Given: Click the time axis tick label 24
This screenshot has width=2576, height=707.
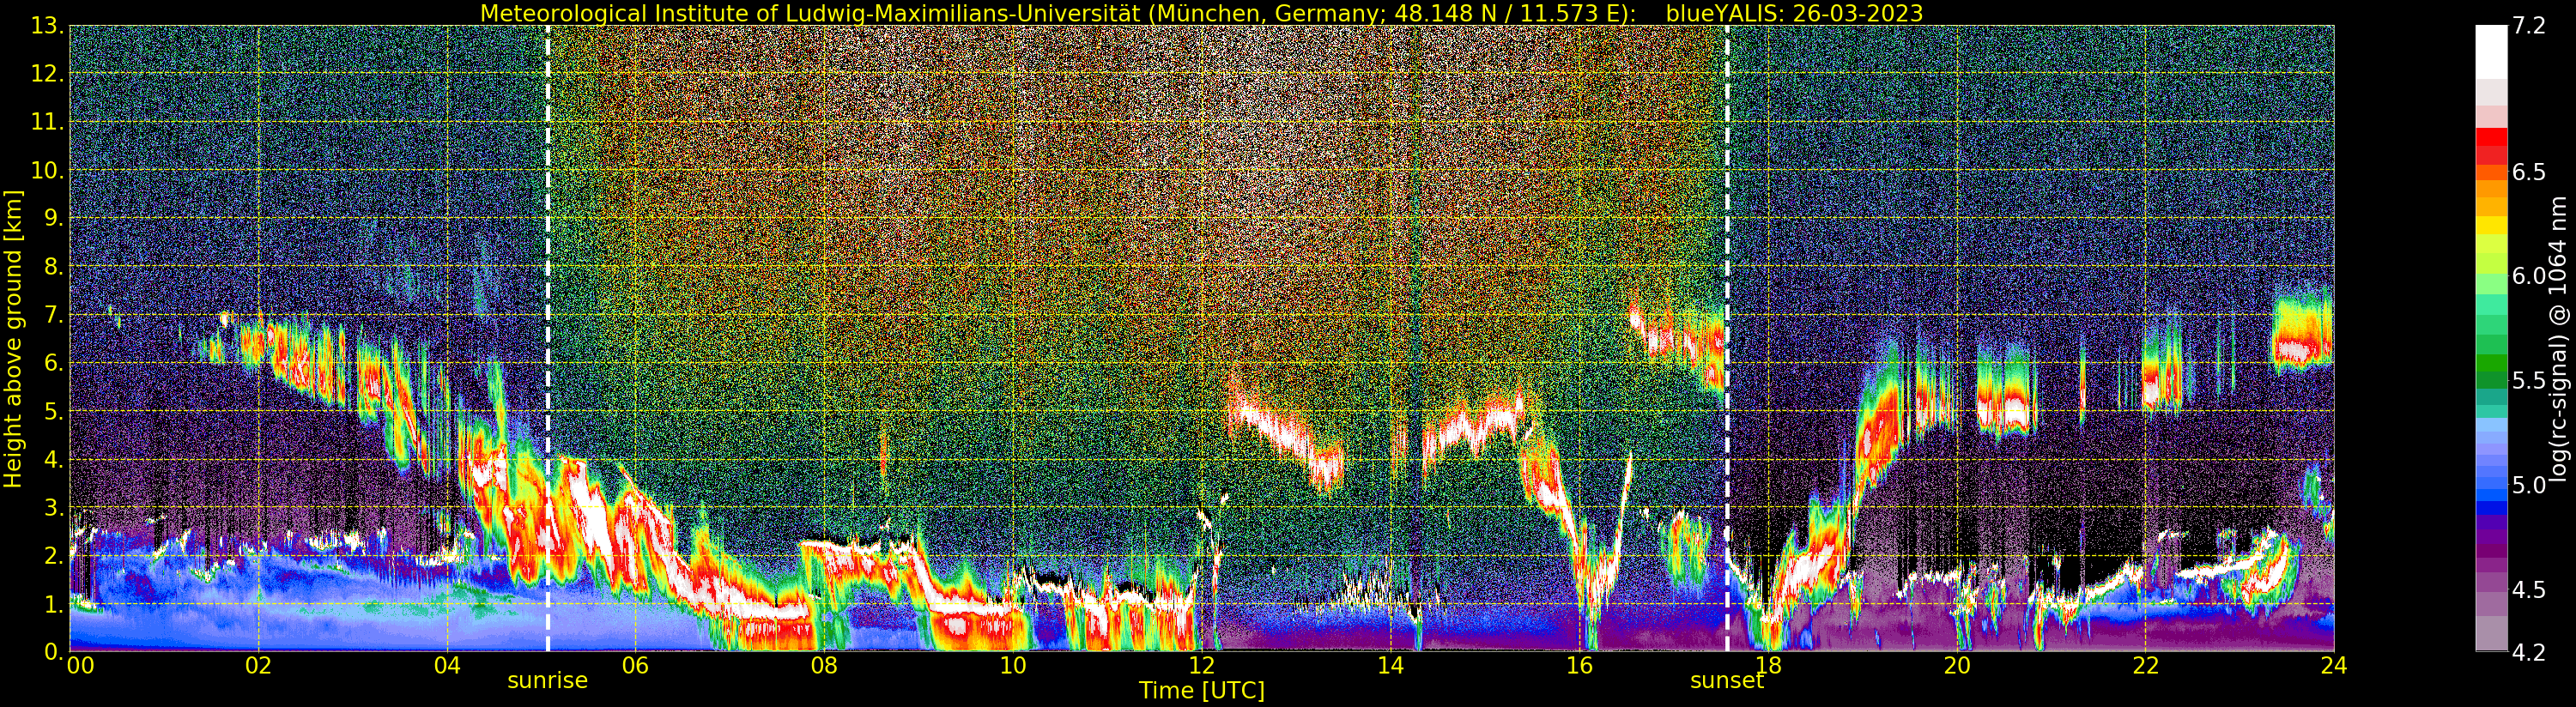Looking at the screenshot, I should click(2333, 666).
